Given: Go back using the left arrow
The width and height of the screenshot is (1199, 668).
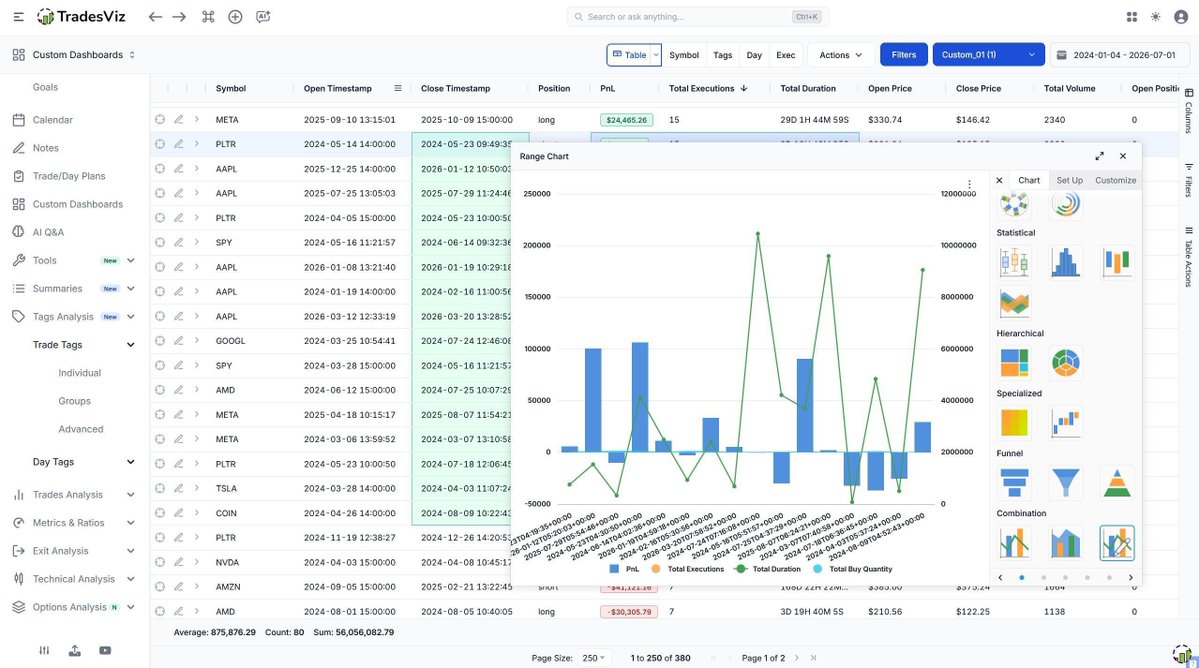Looking at the screenshot, I should click(155, 17).
